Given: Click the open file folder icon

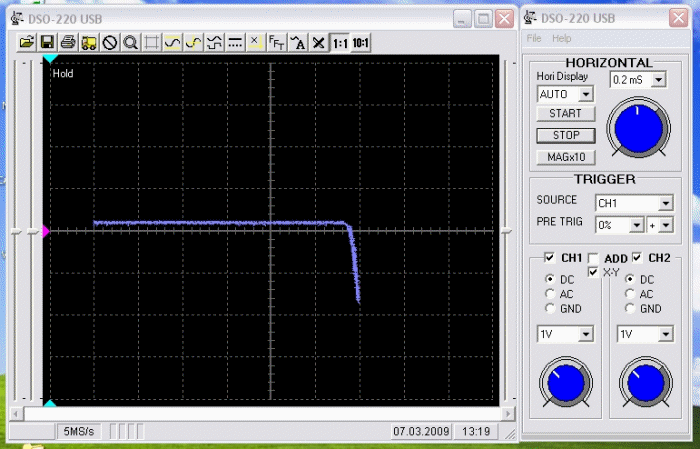Looking at the screenshot, I should pyautogui.click(x=27, y=42).
